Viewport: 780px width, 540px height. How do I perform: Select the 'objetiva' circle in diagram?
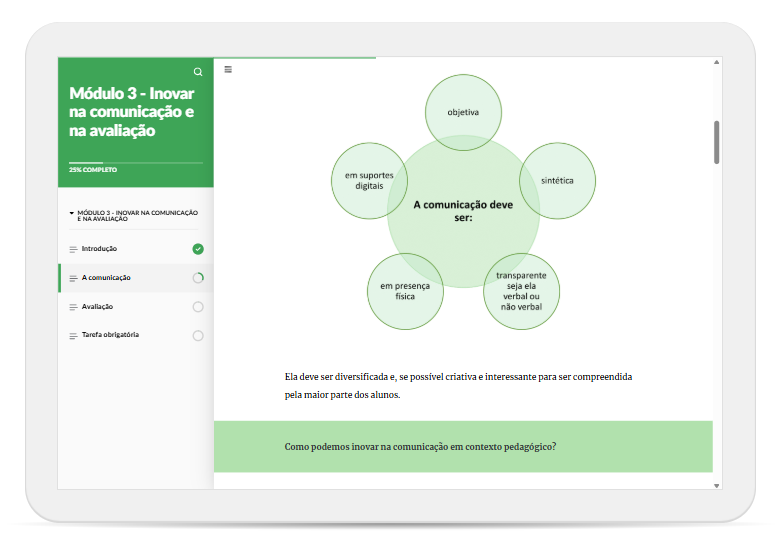click(463, 112)
